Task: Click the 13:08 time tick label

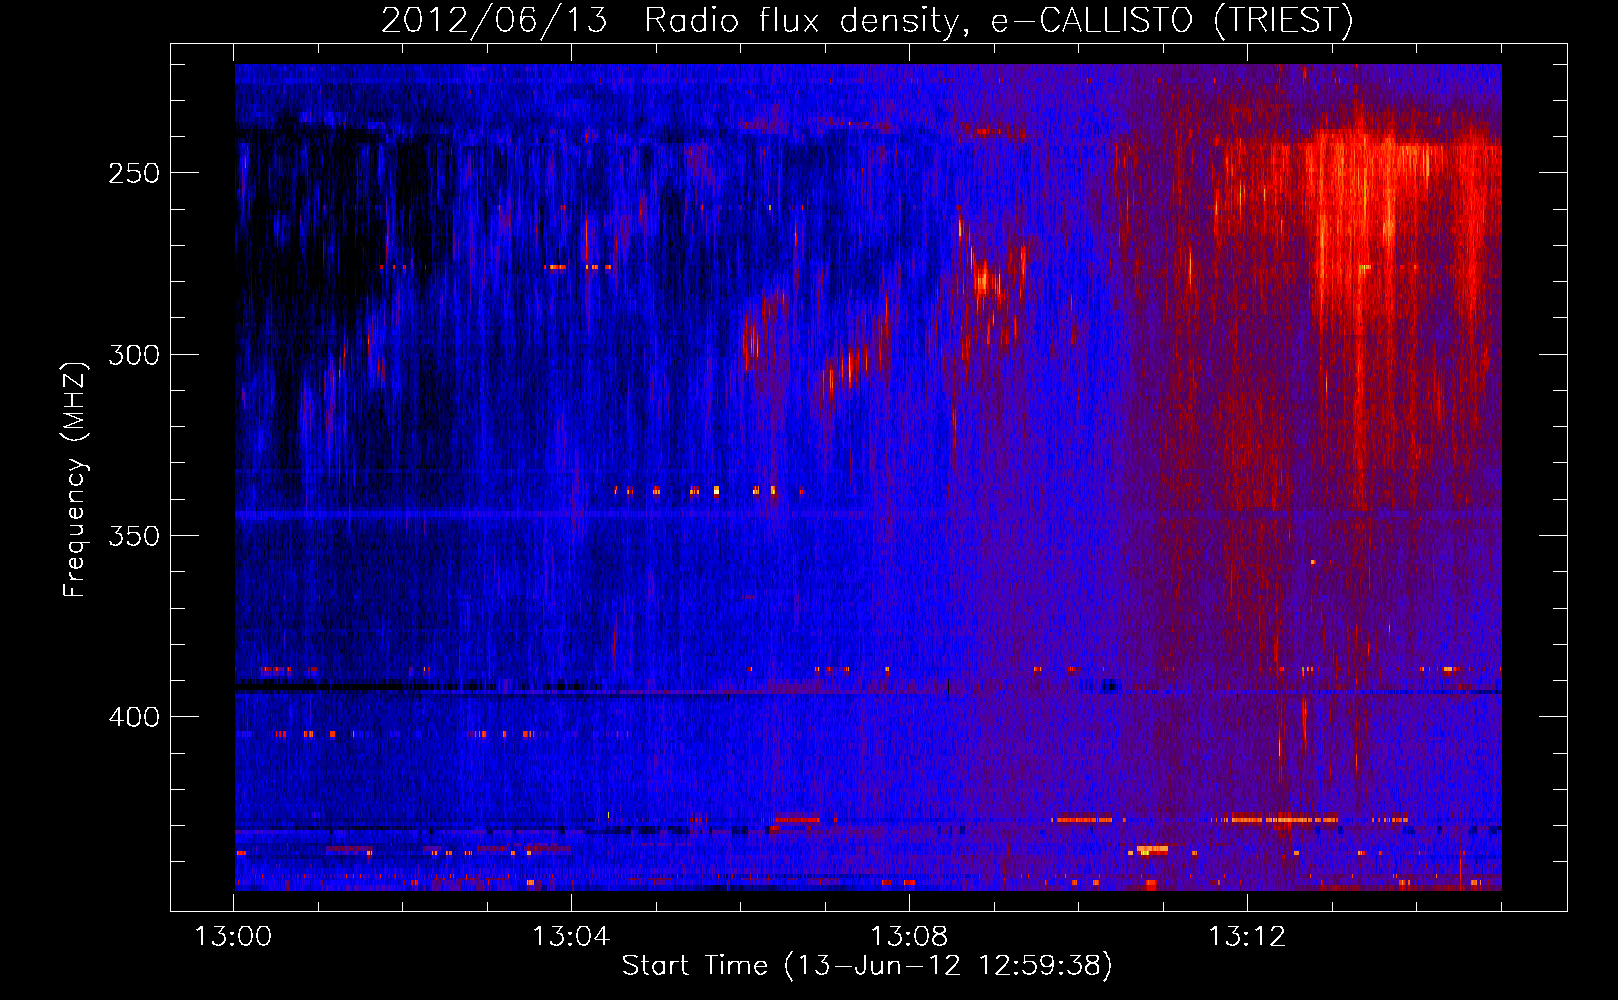Action: pos(909,937)
